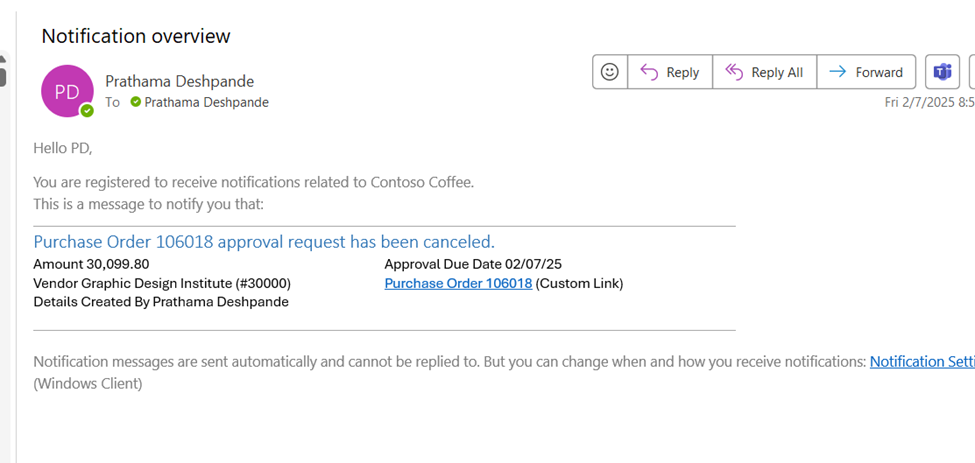The width and height of the screenshot is (975, 463).
Task: Click the blue approval request canceled heading
Action: click(x=264, y=241)
